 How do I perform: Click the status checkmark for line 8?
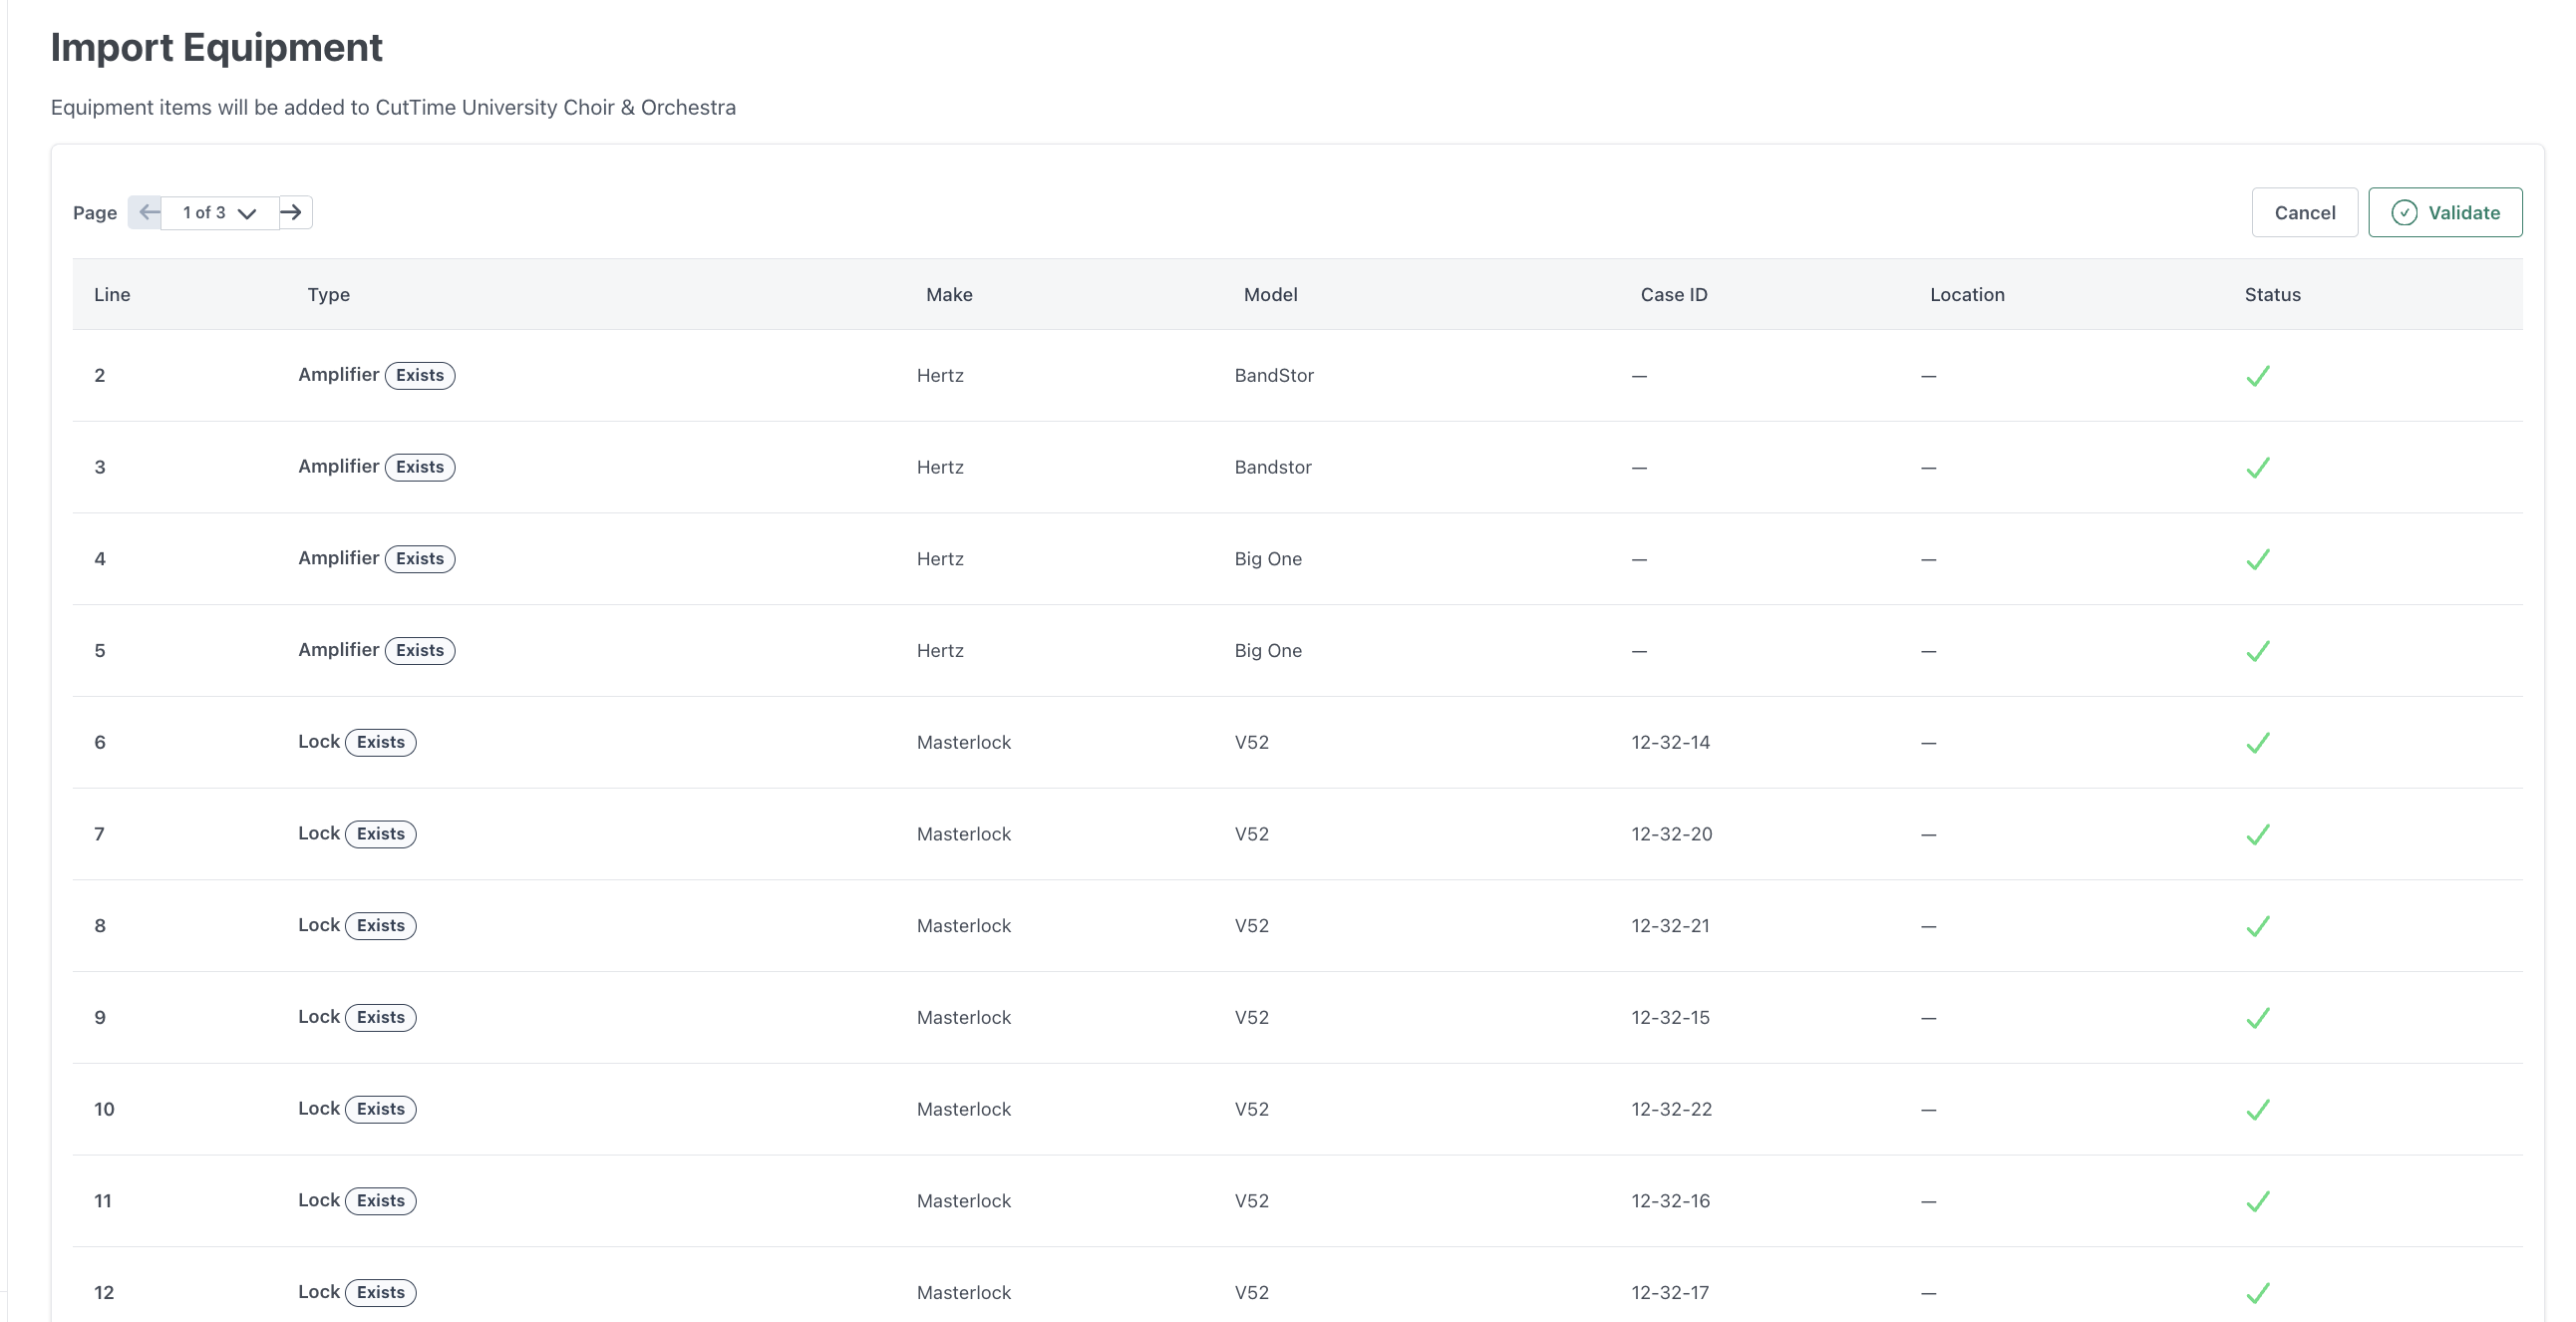coord(2257,927)
